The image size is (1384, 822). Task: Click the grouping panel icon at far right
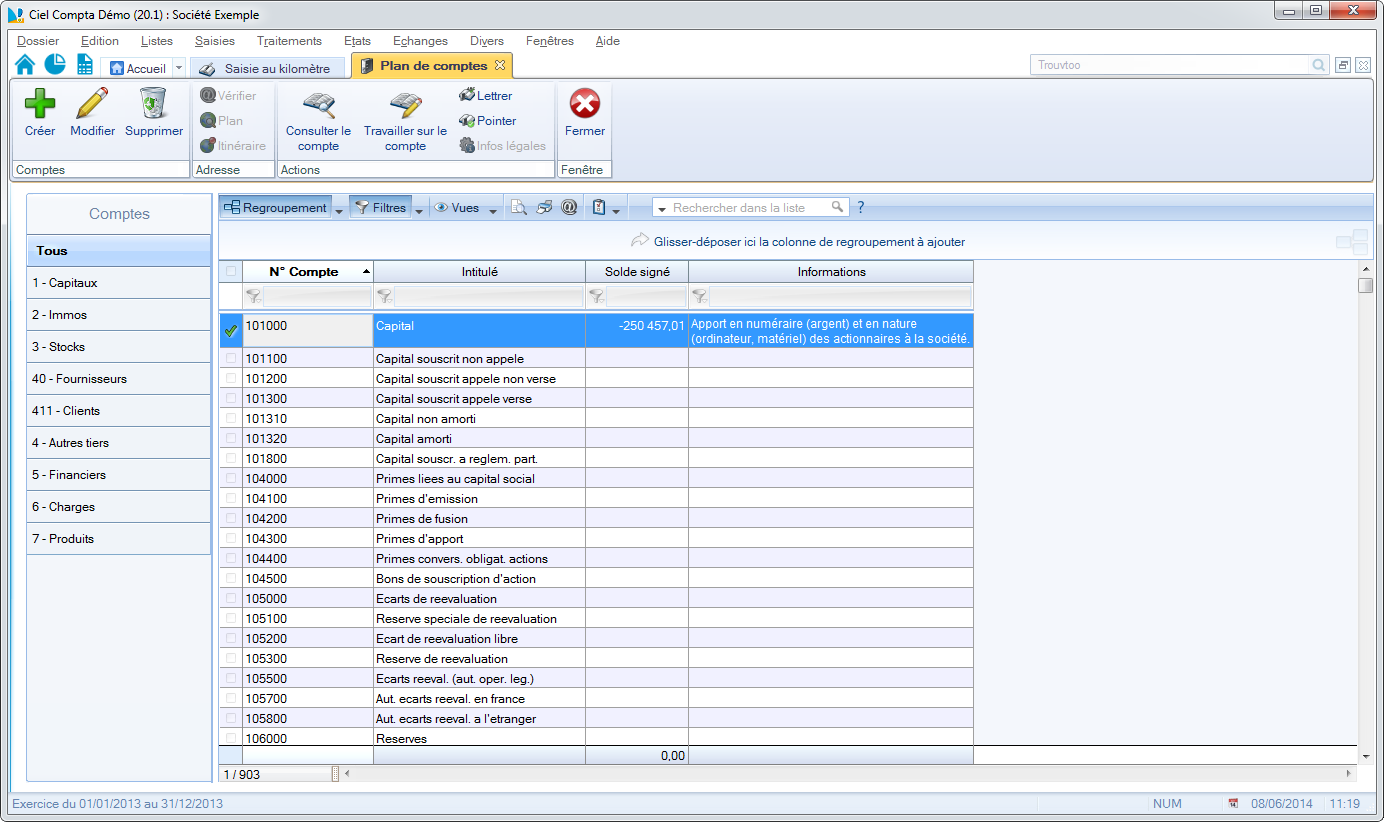(x=1352, y=242)
